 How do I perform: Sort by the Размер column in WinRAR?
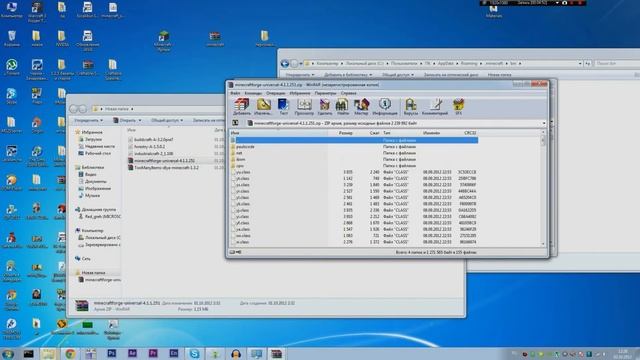(345, 133)
